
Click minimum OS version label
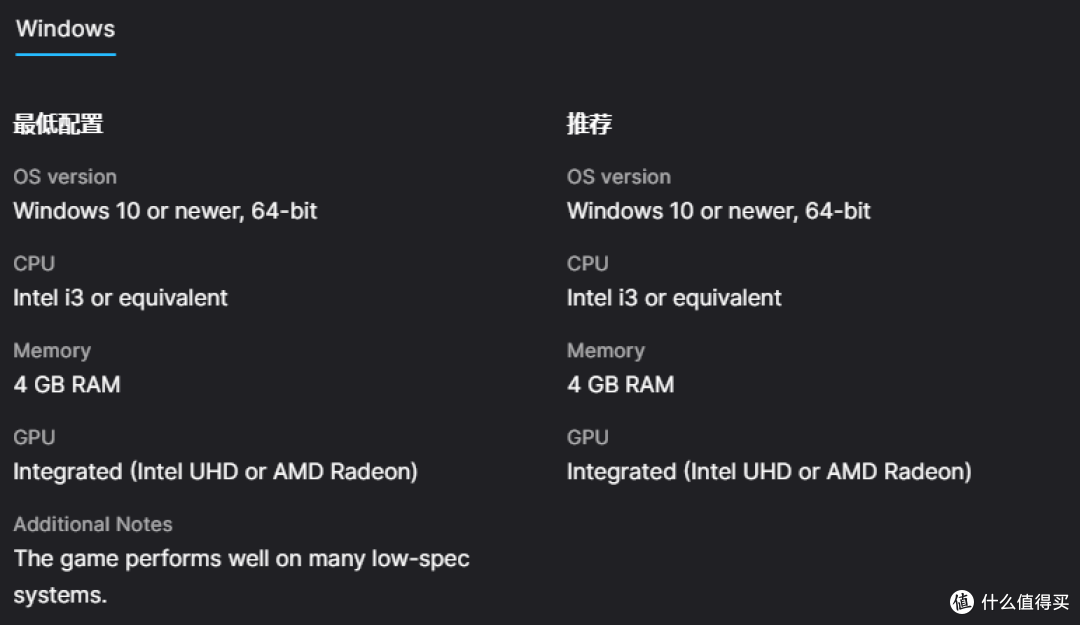pyautogui.click(x=65, y=177)
